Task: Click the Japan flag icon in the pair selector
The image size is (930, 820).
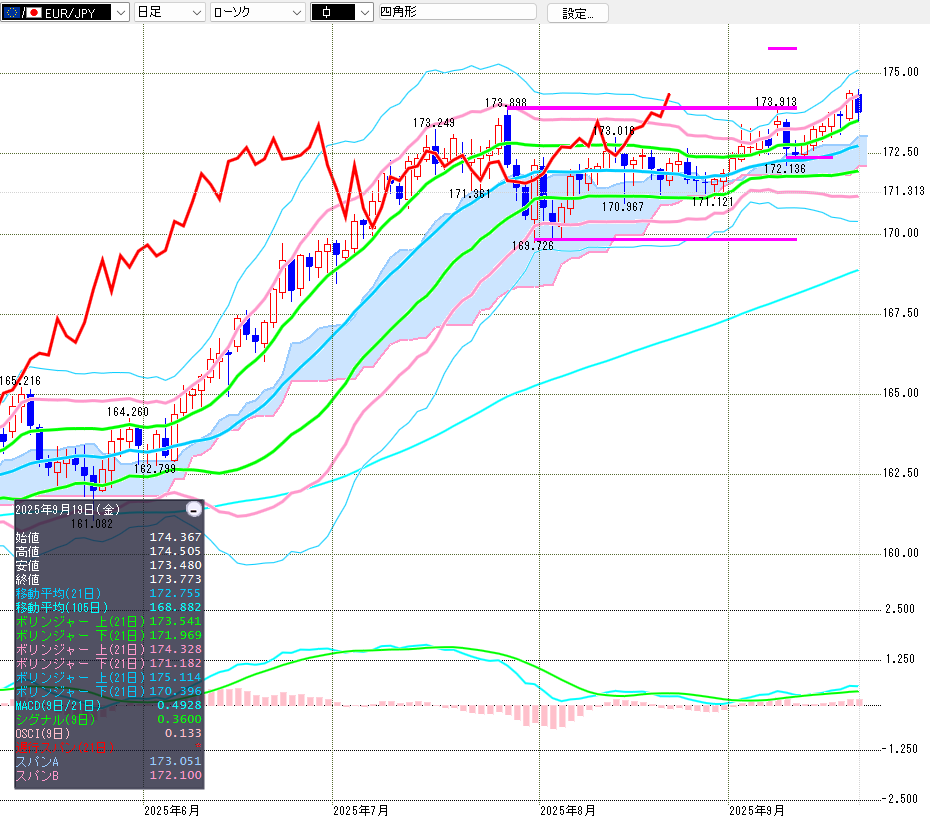Action: coord(33,12)
